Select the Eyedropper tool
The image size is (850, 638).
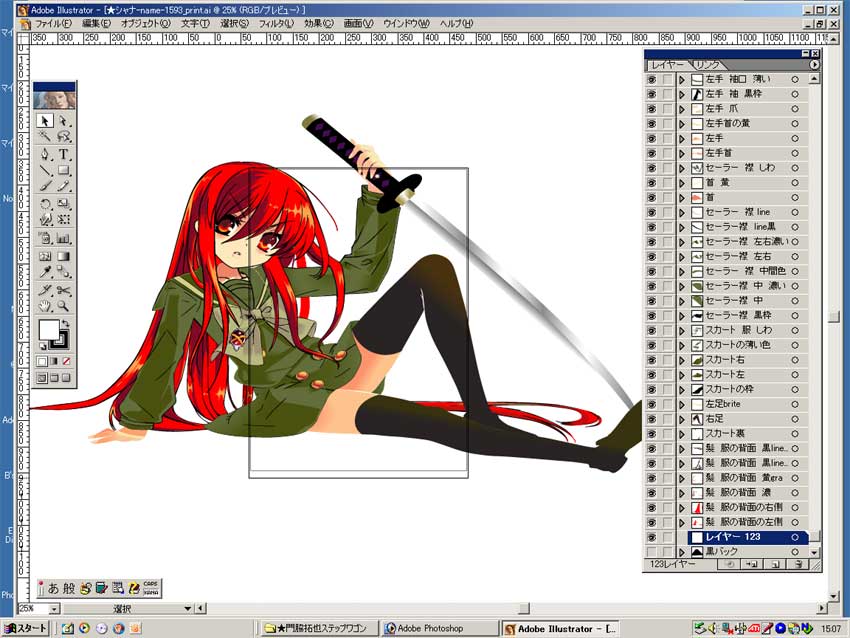[x=46, y=272]
